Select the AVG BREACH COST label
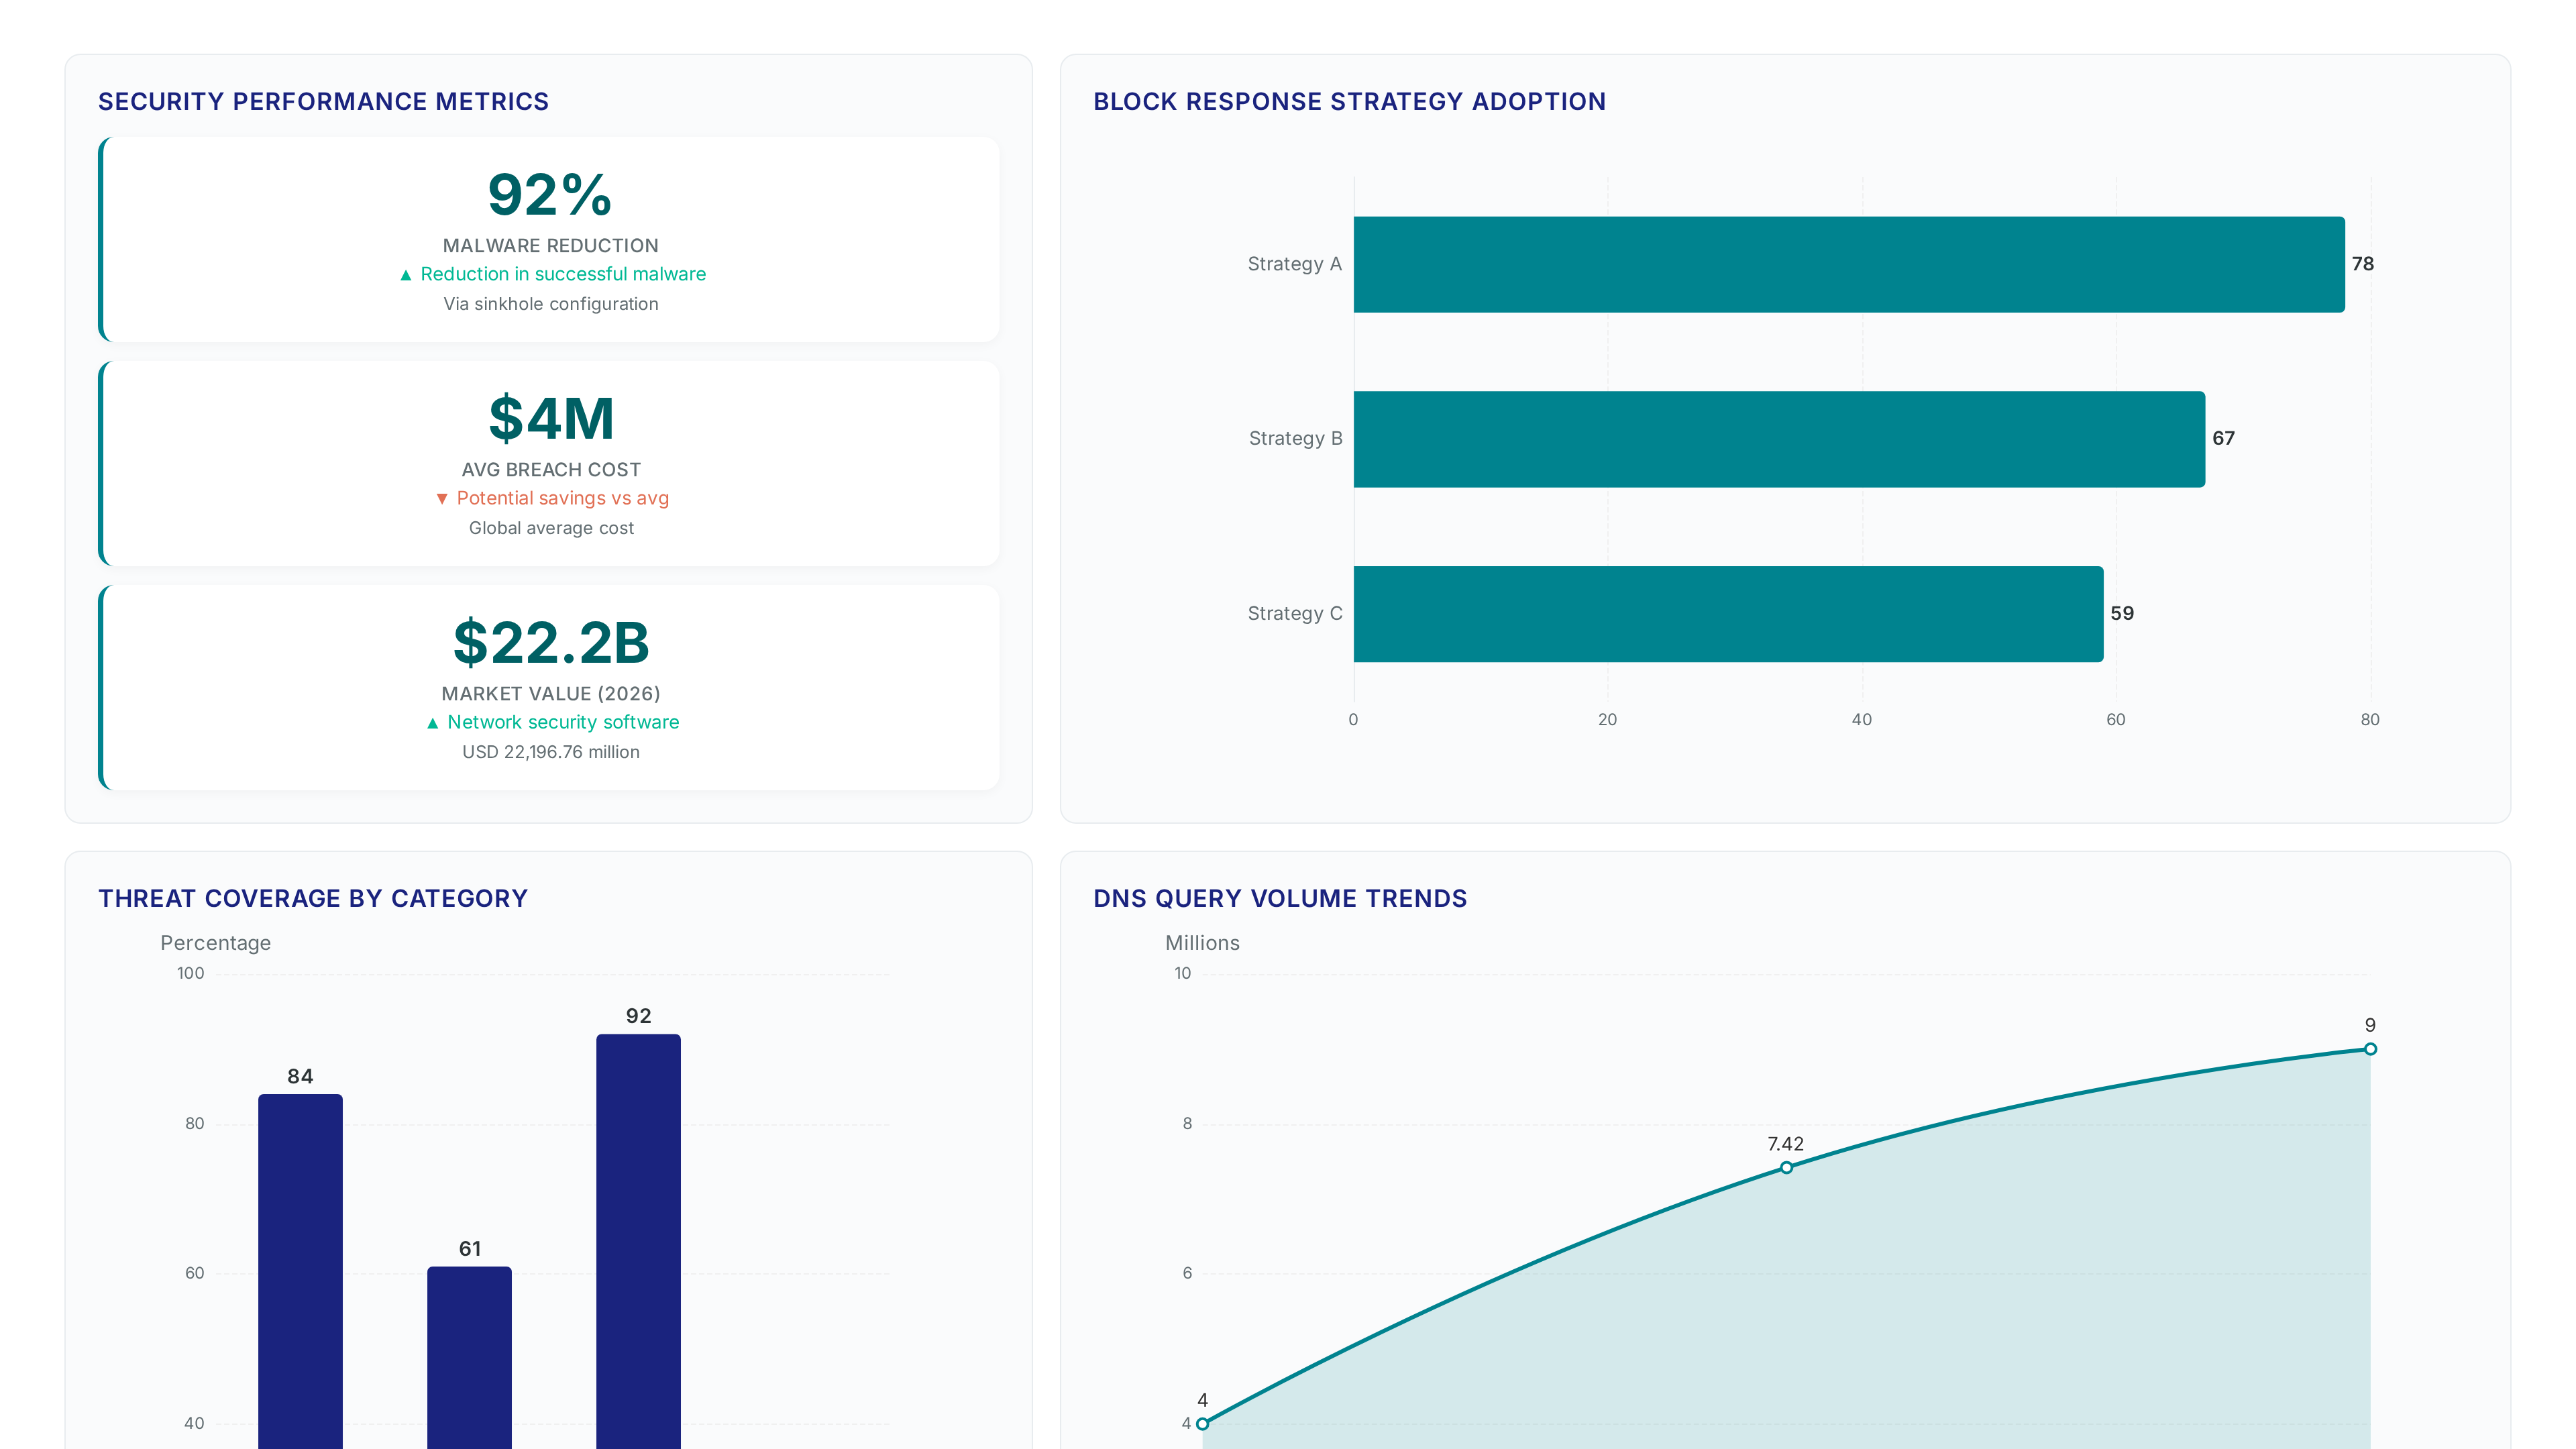Image resolution: width=2576 pixels, height=1449 pixels. (x=551, y=470)
